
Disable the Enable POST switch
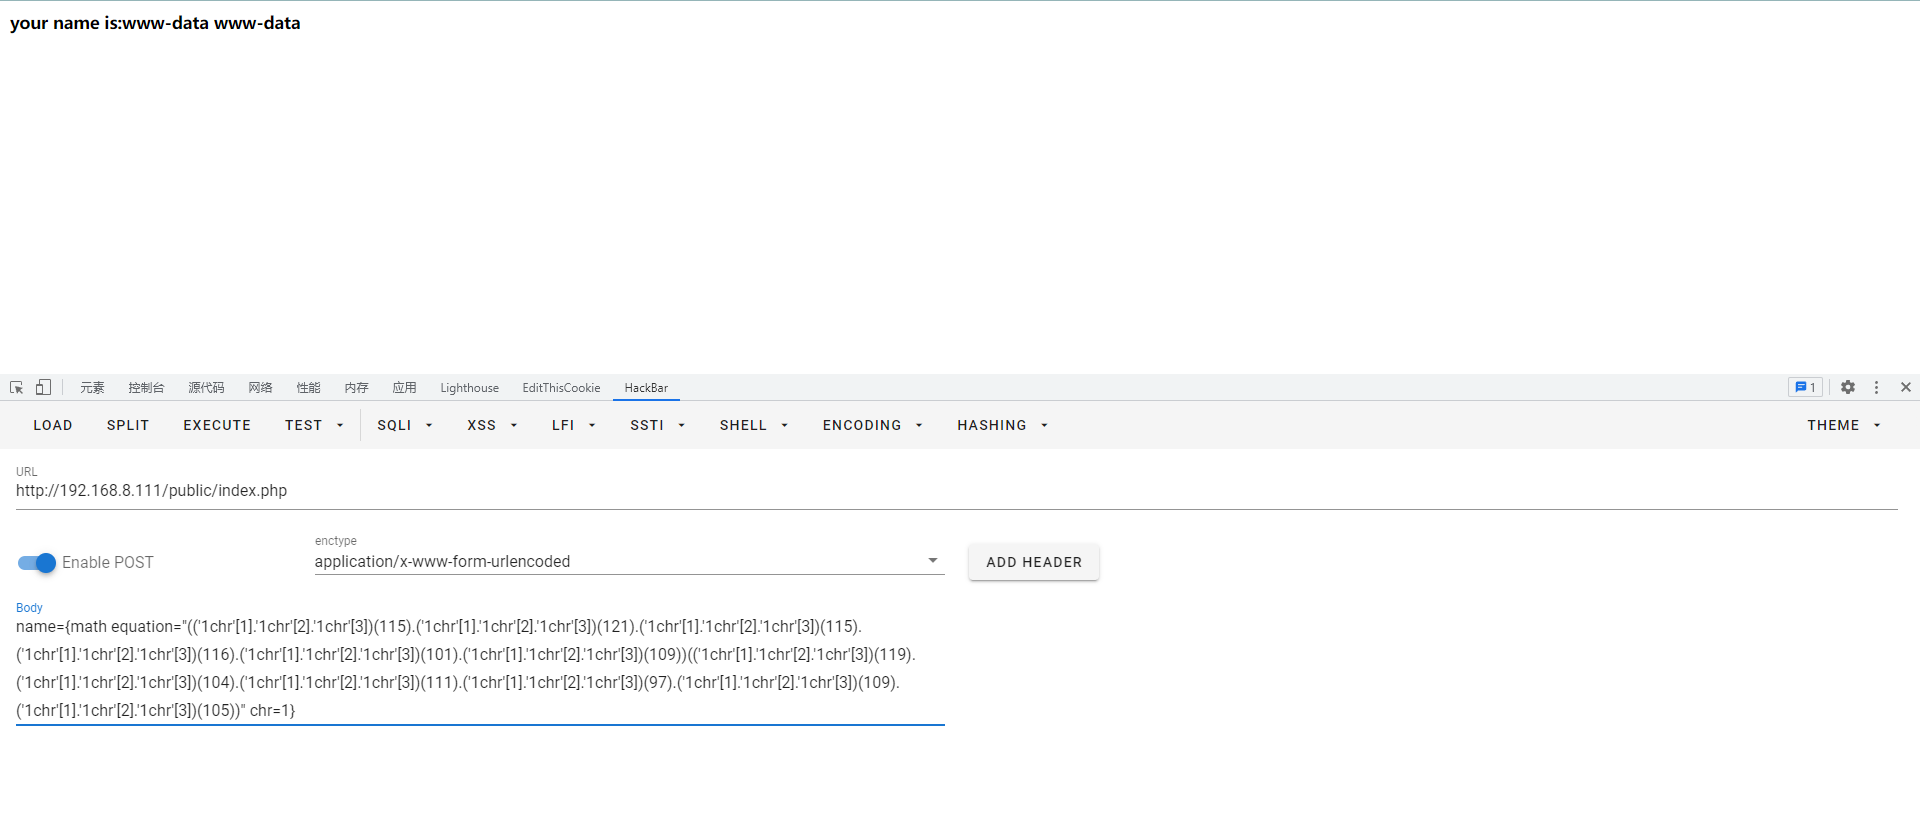point(37,563)
